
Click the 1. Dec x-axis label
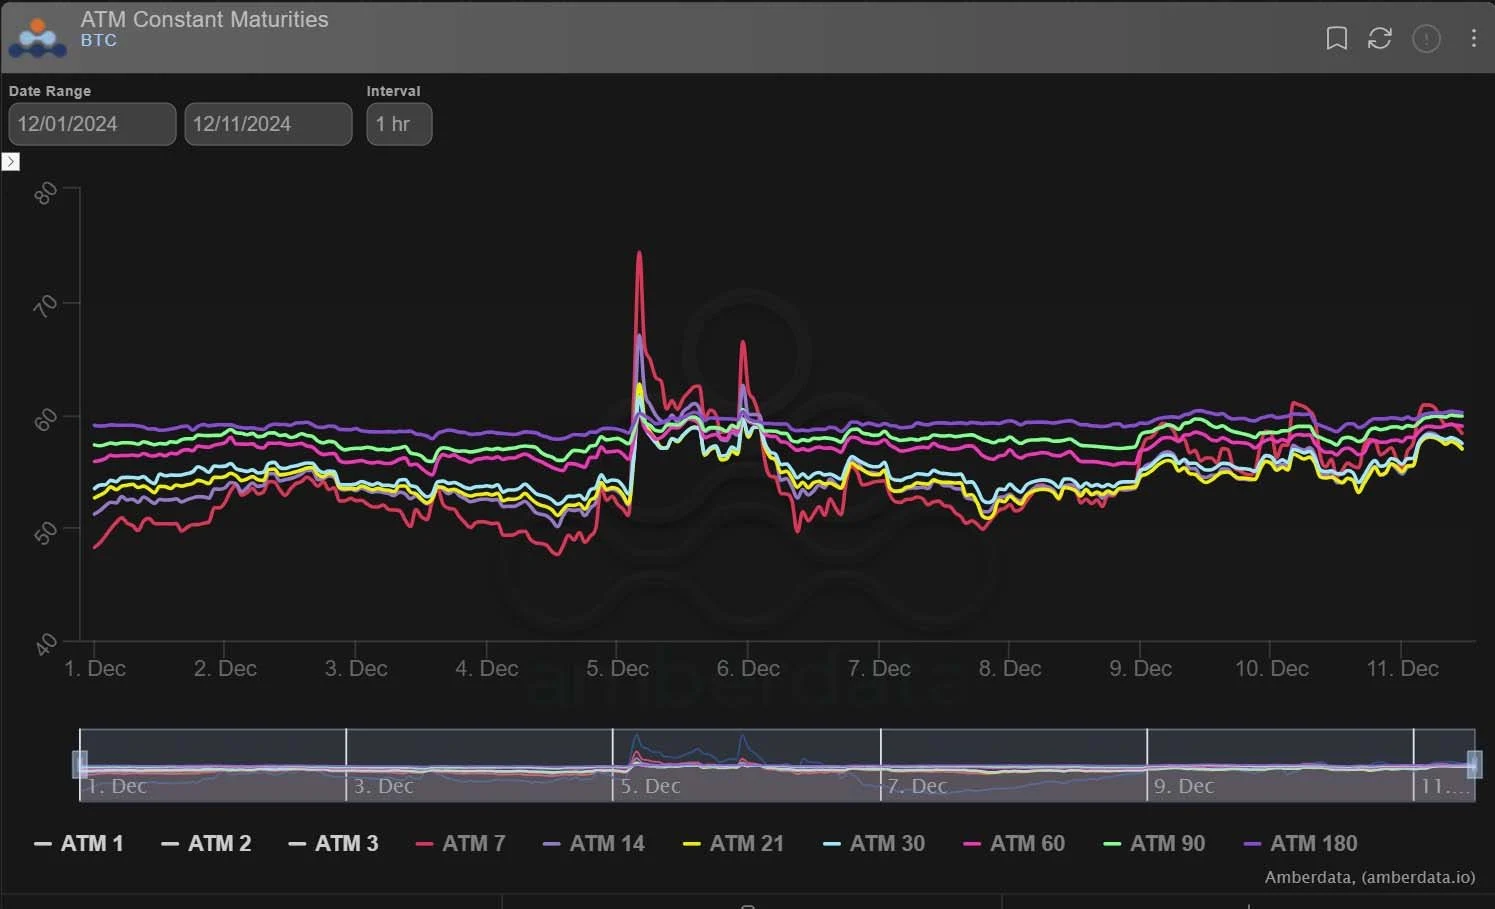click(x=95, y=668)
